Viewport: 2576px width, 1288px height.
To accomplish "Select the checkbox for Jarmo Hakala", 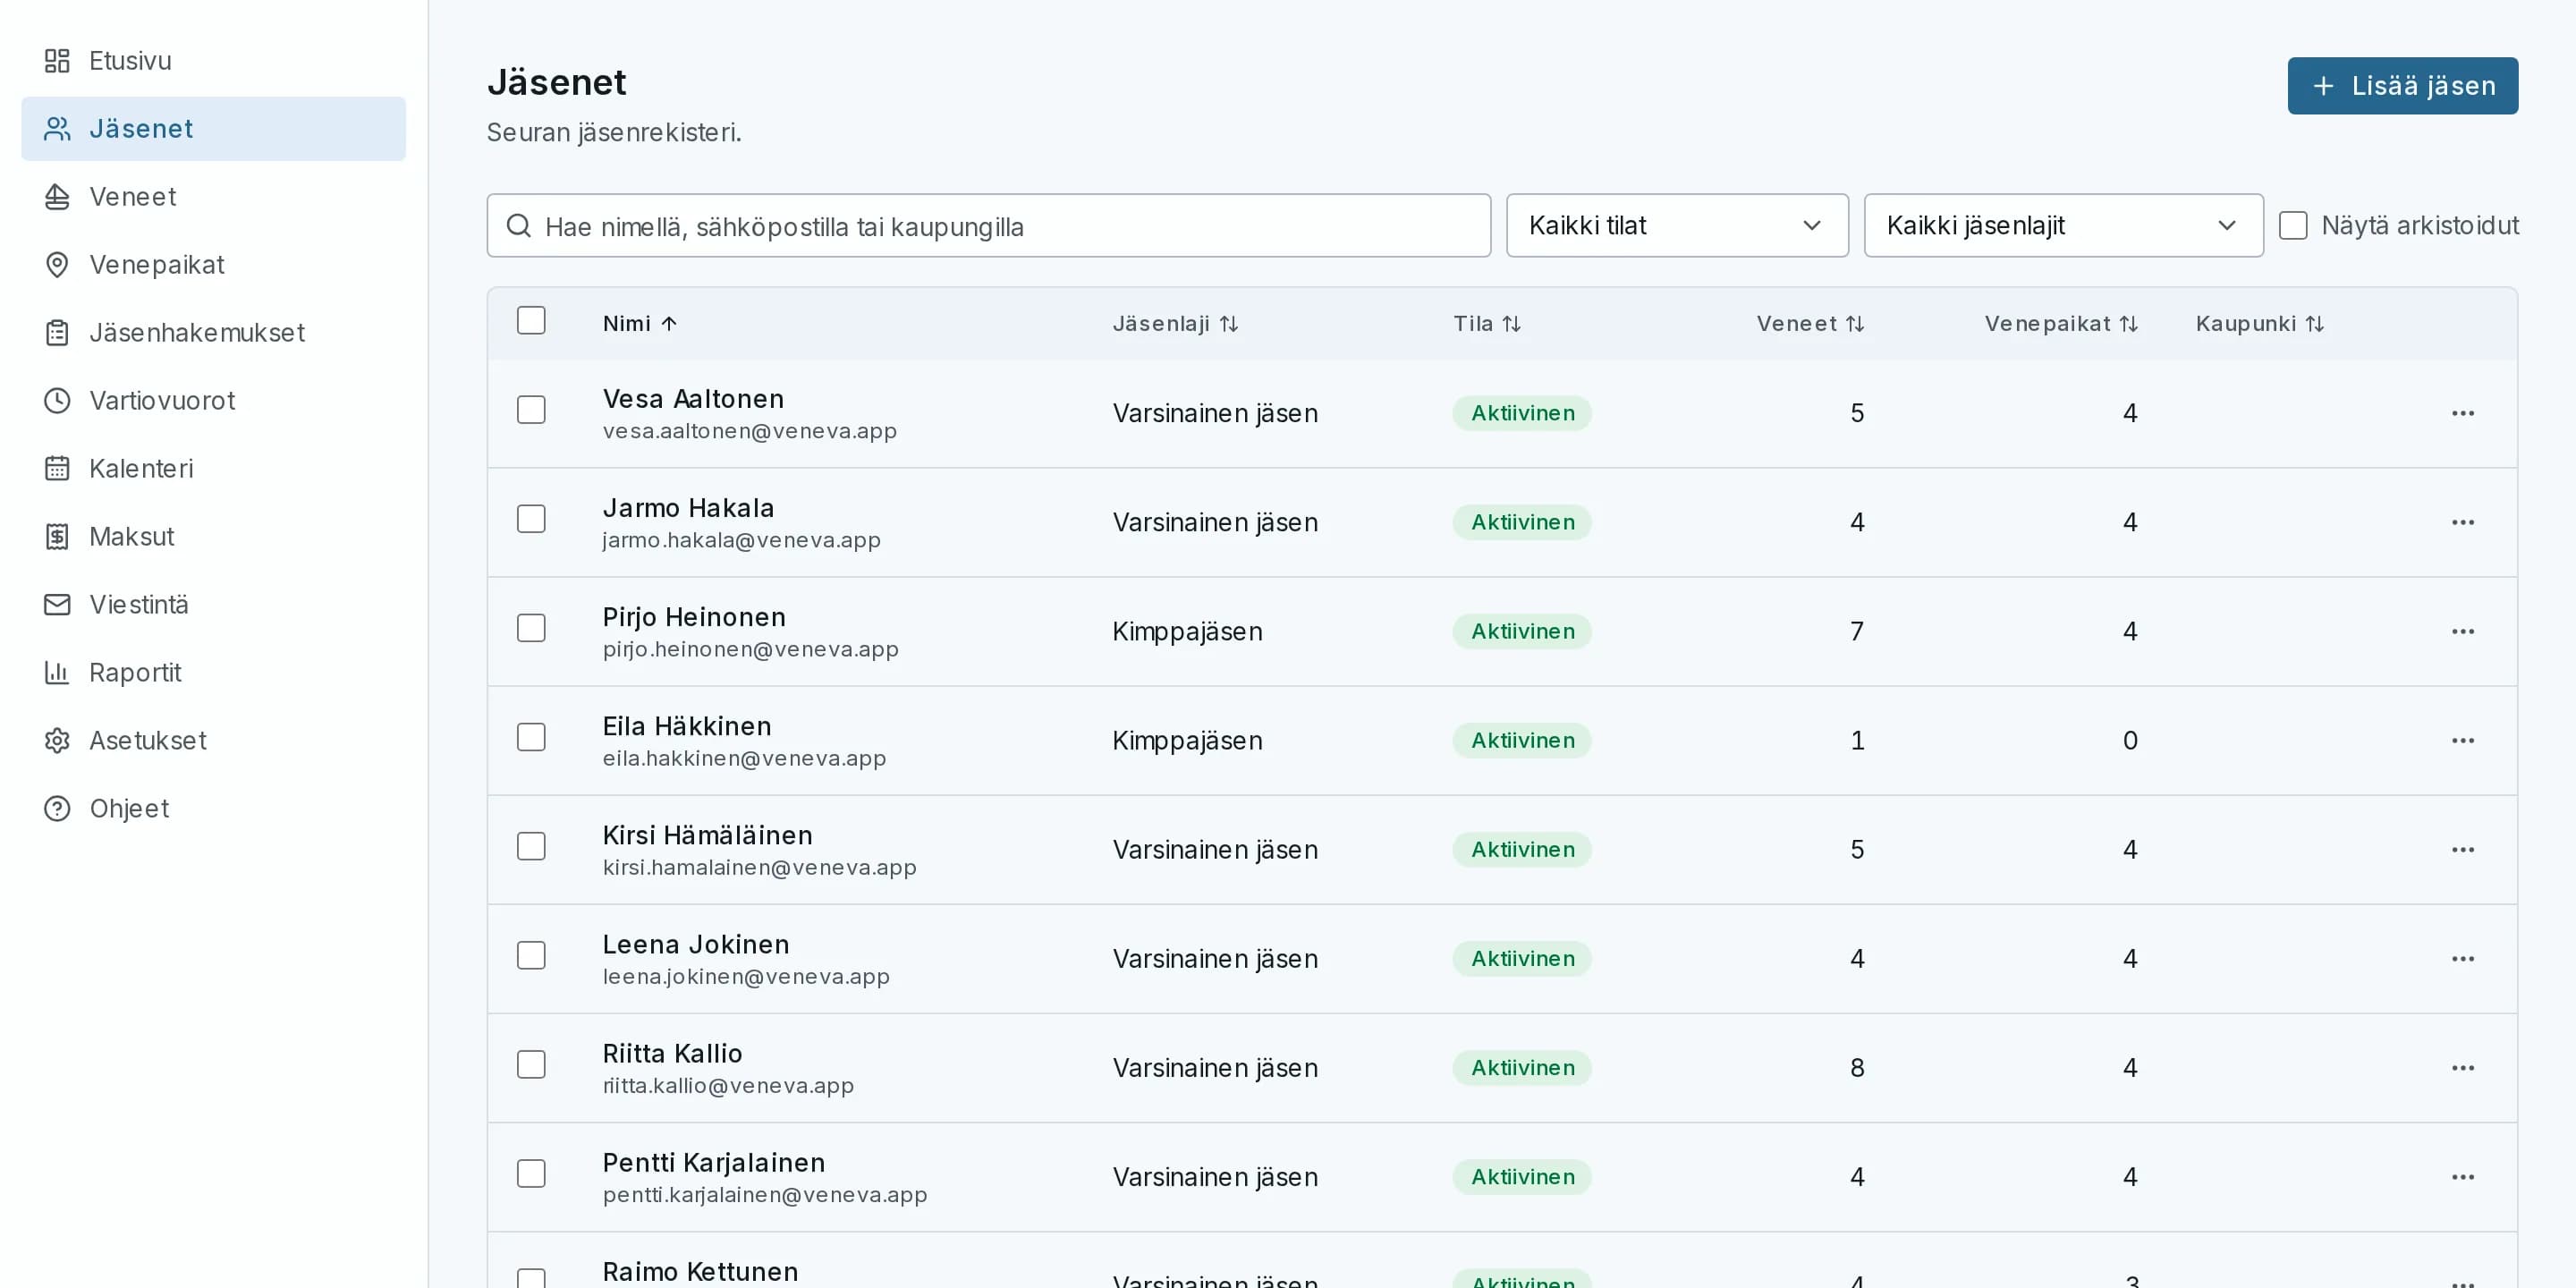I will pyautogui.click(x=531, y=519).
